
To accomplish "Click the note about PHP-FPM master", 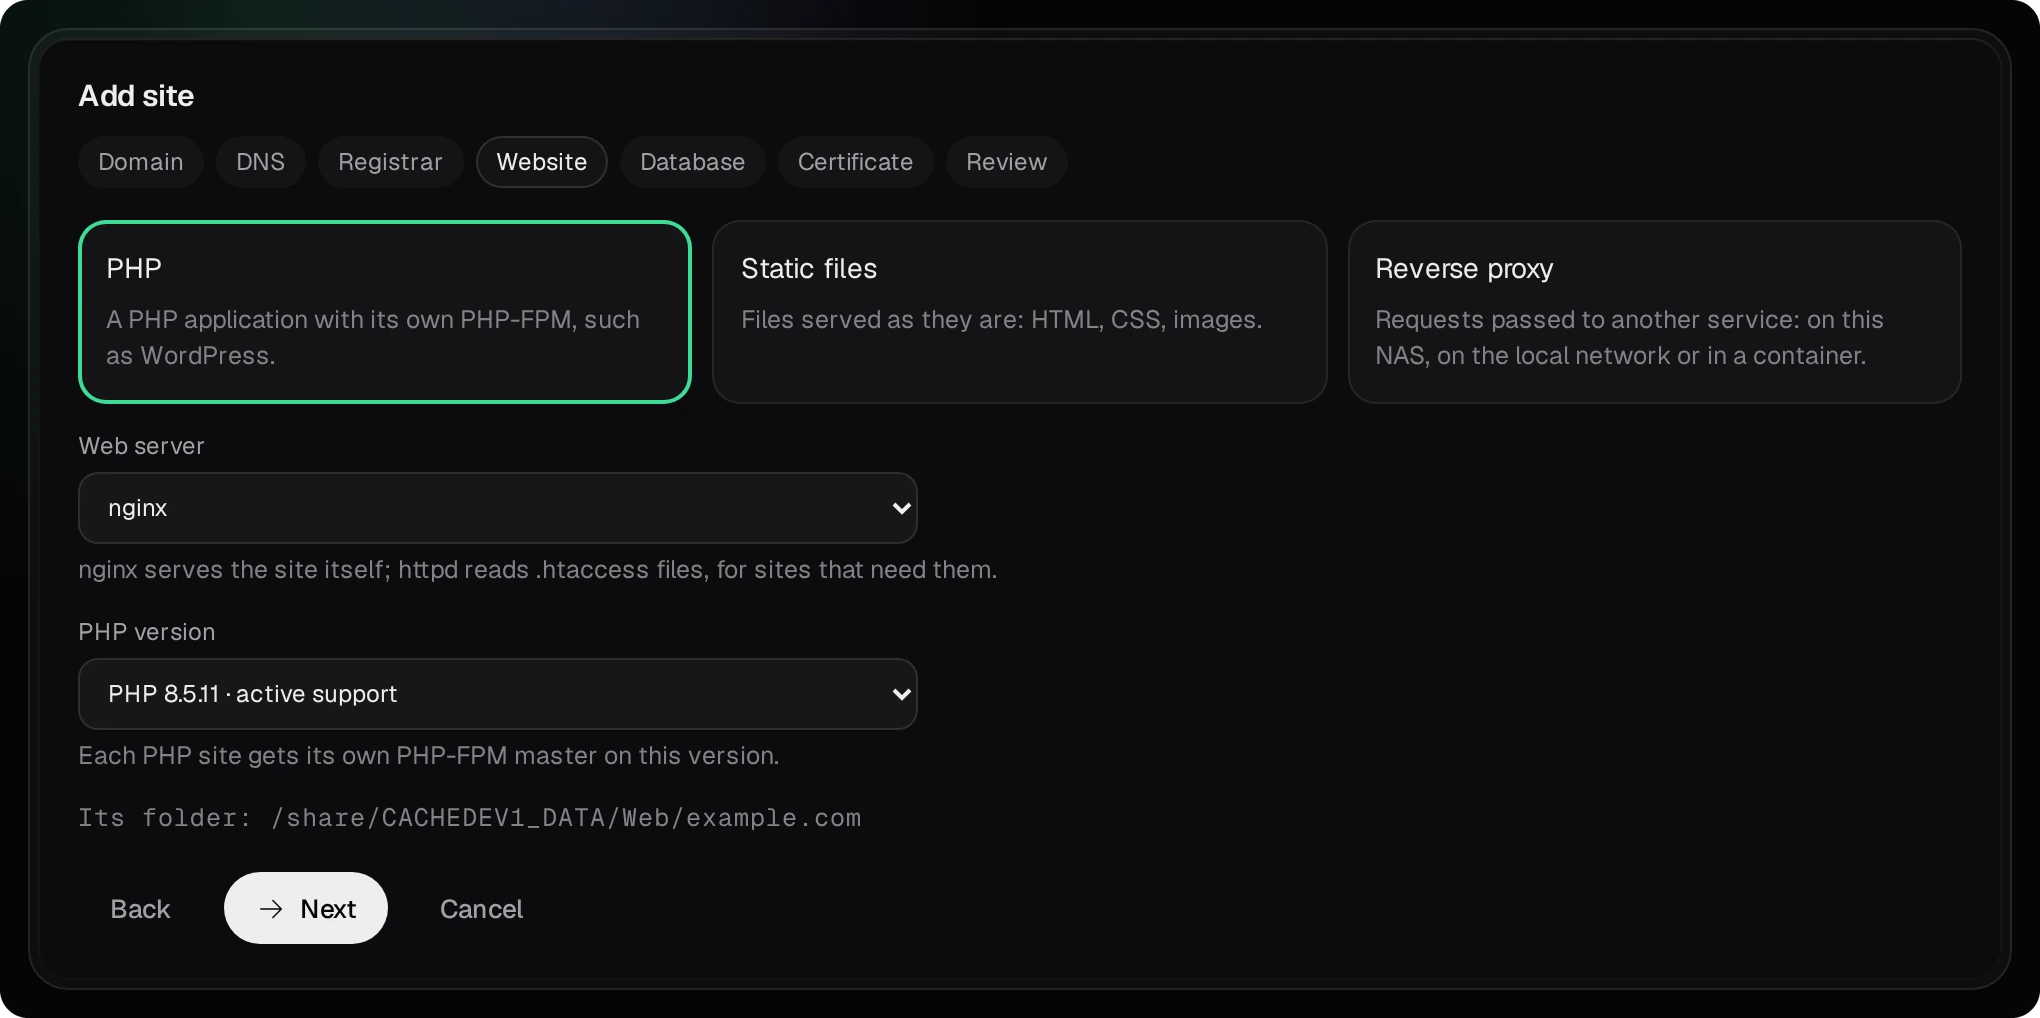I will click(x=429, y=756).
